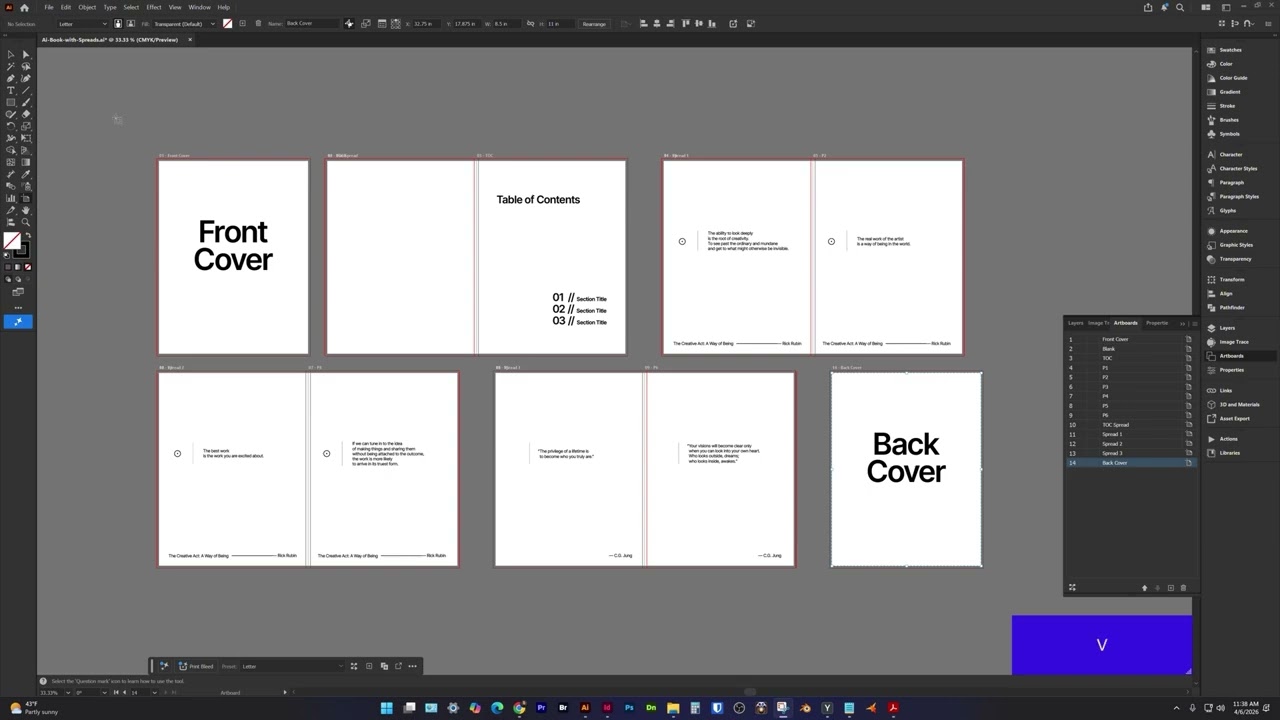
Task: Expand hidden panel tabs double chevron
Action: 1182,323
